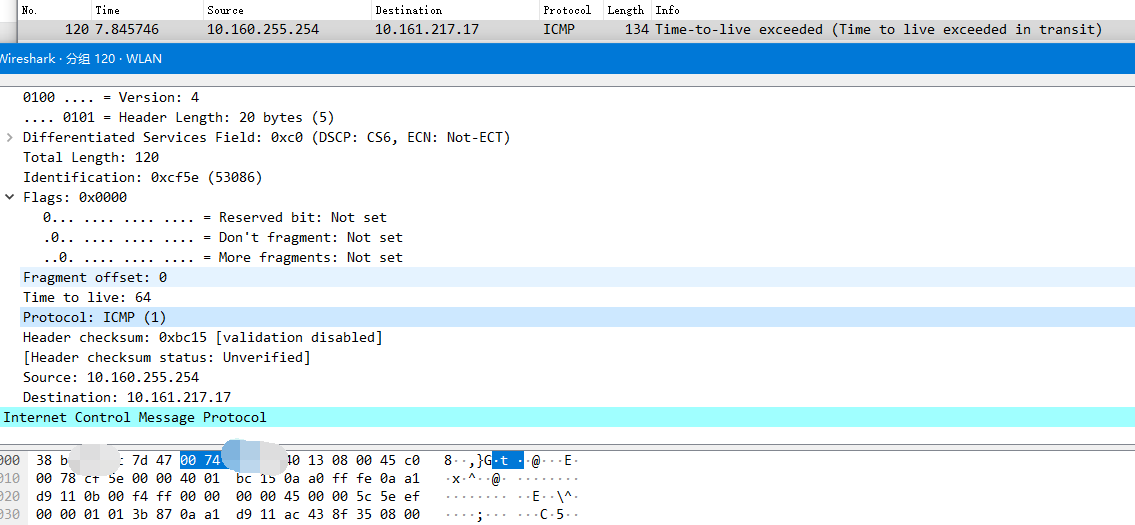Sort by the Source column header
The width and height of the screenshot is (1135, 525).
[x=287, y=10]
